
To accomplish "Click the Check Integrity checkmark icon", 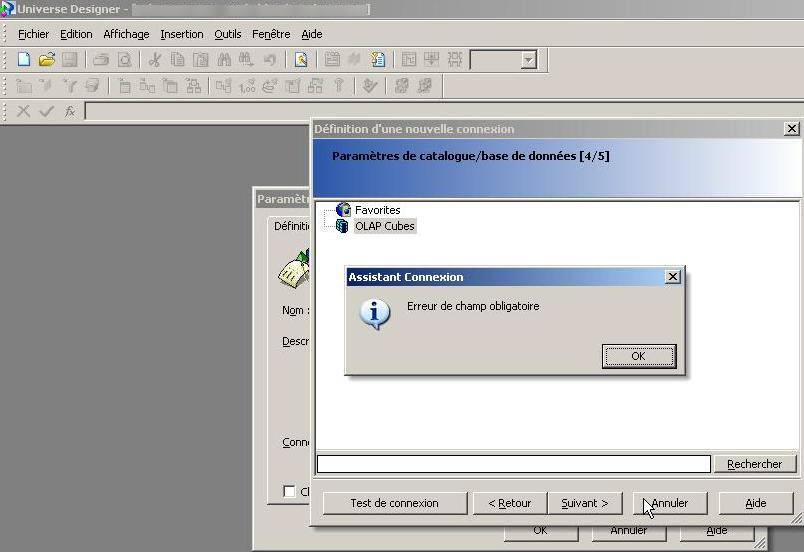I will pos(369,86).
